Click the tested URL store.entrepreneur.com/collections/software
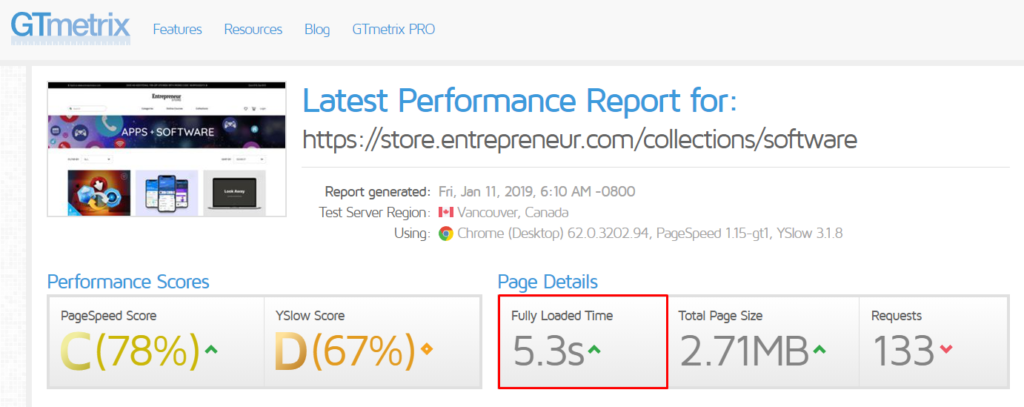 pos(579,138)
